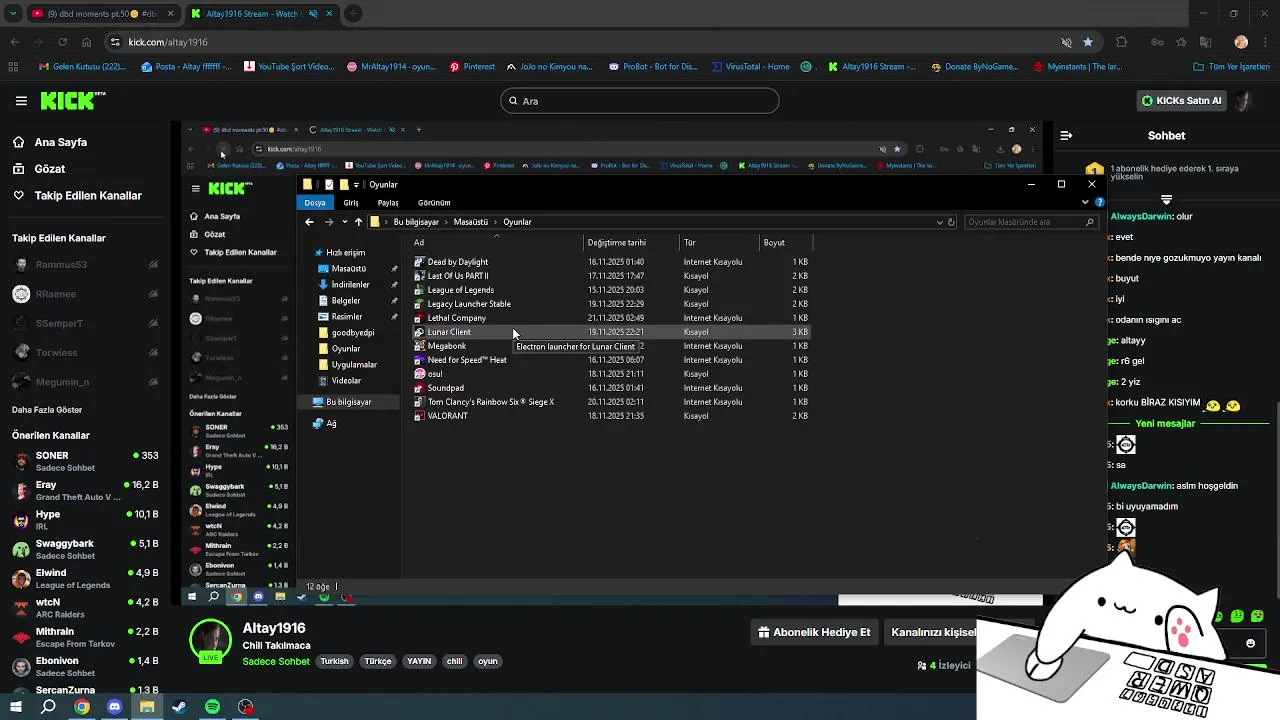1280x720 pixels.
Task: Select the Paylaş ribbon tab
Action: [x=388, y=202]
